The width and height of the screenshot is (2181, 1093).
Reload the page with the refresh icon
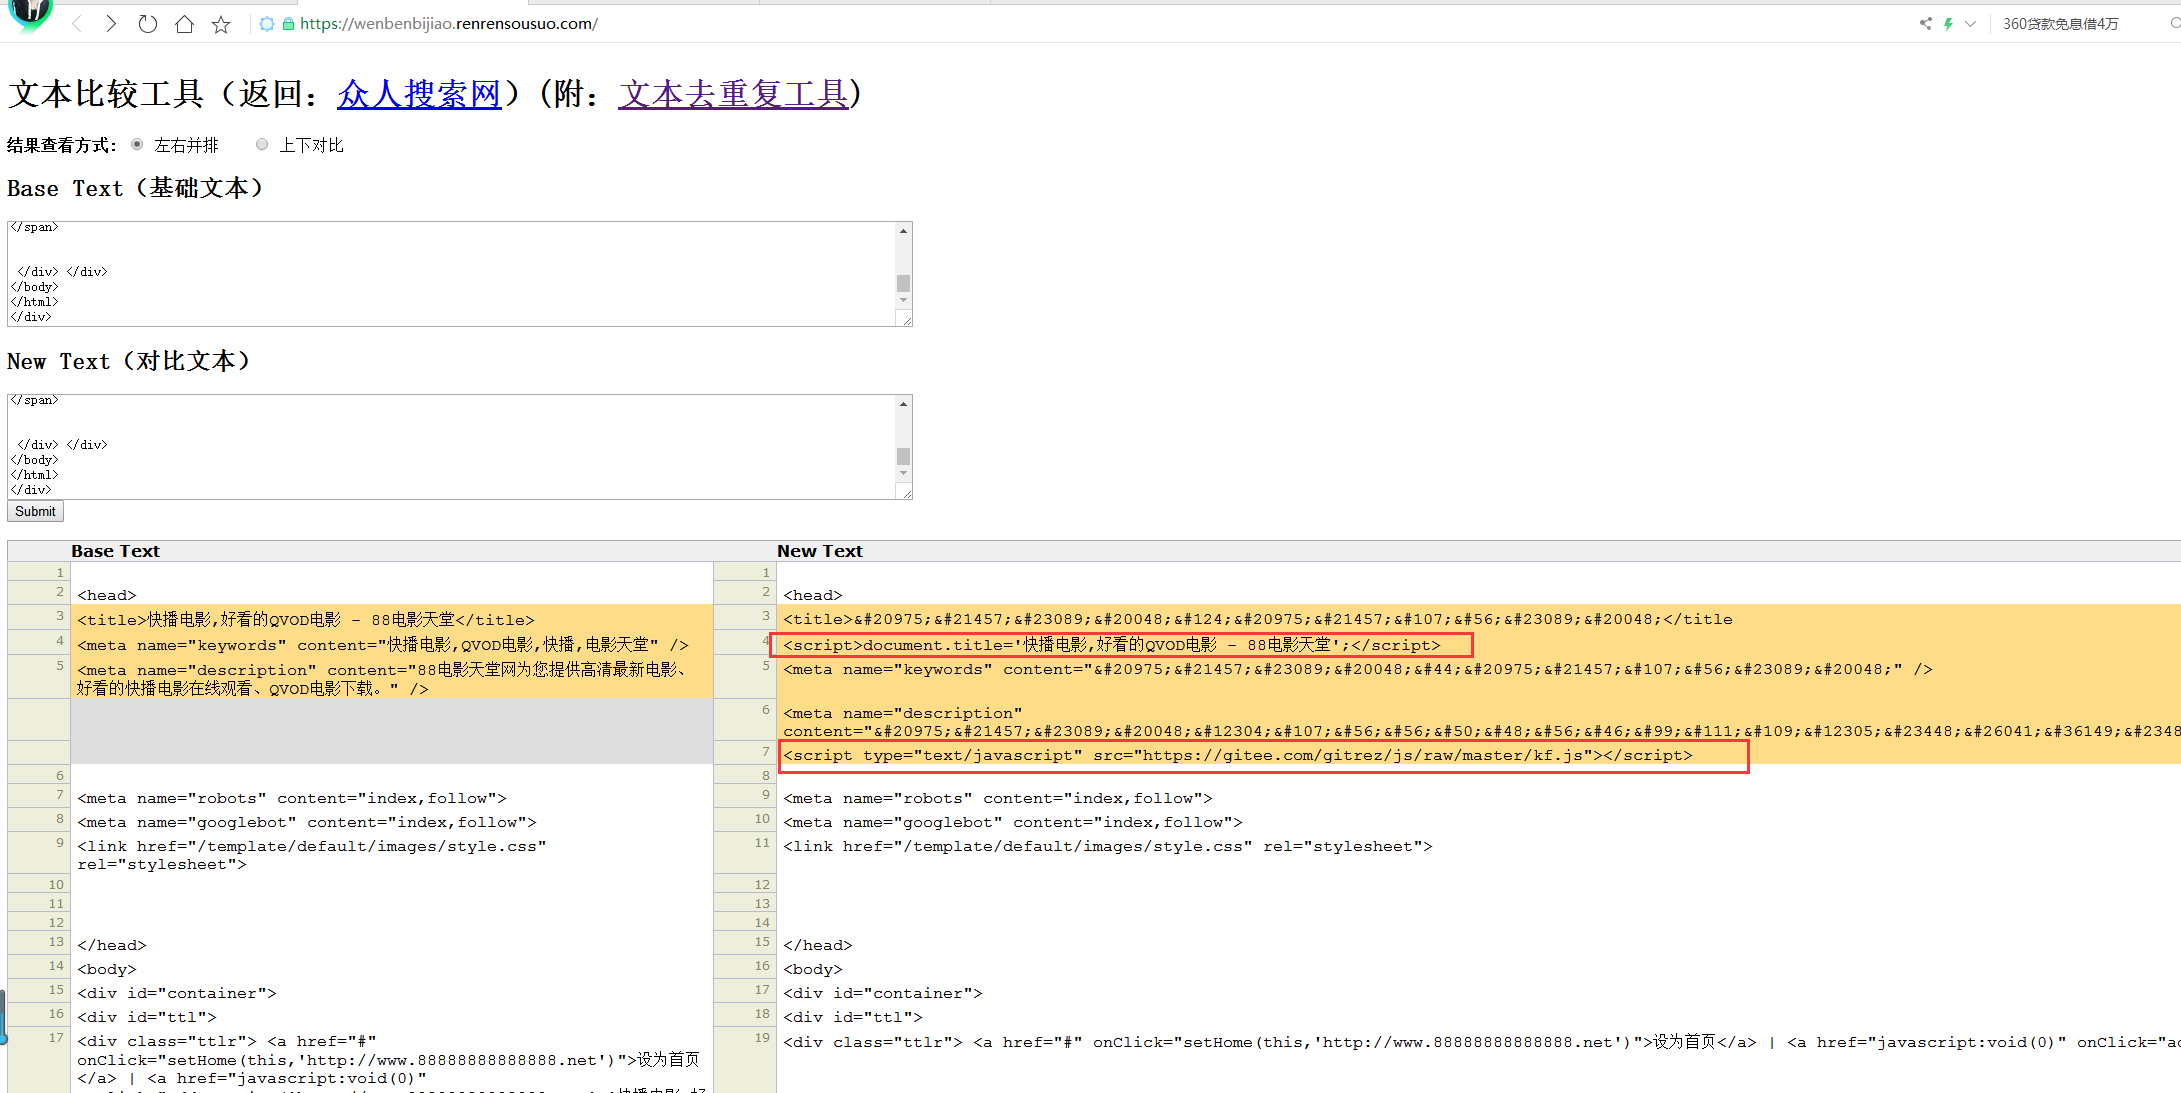point(148,24)
